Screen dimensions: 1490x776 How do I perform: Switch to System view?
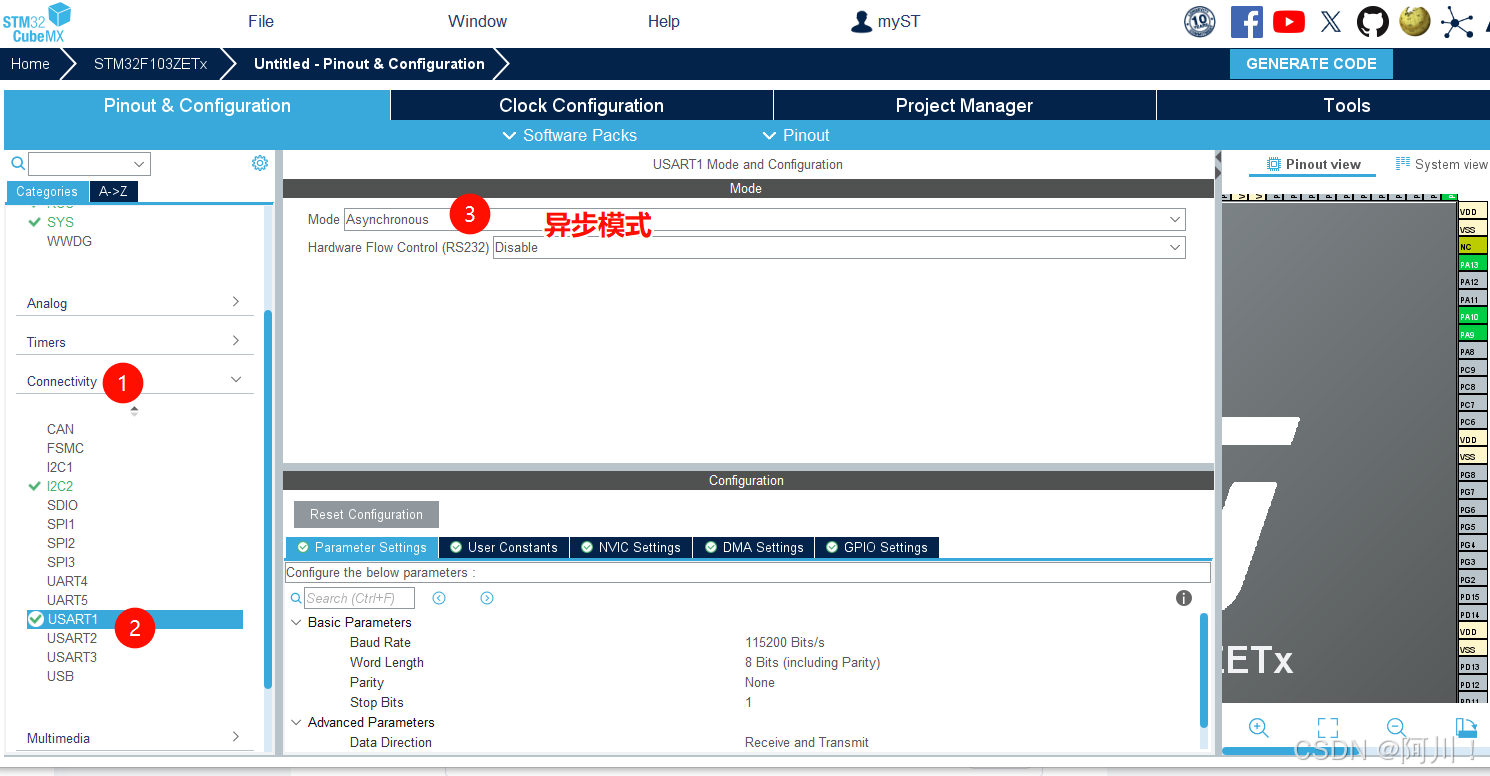click(x=1441, y=164)
